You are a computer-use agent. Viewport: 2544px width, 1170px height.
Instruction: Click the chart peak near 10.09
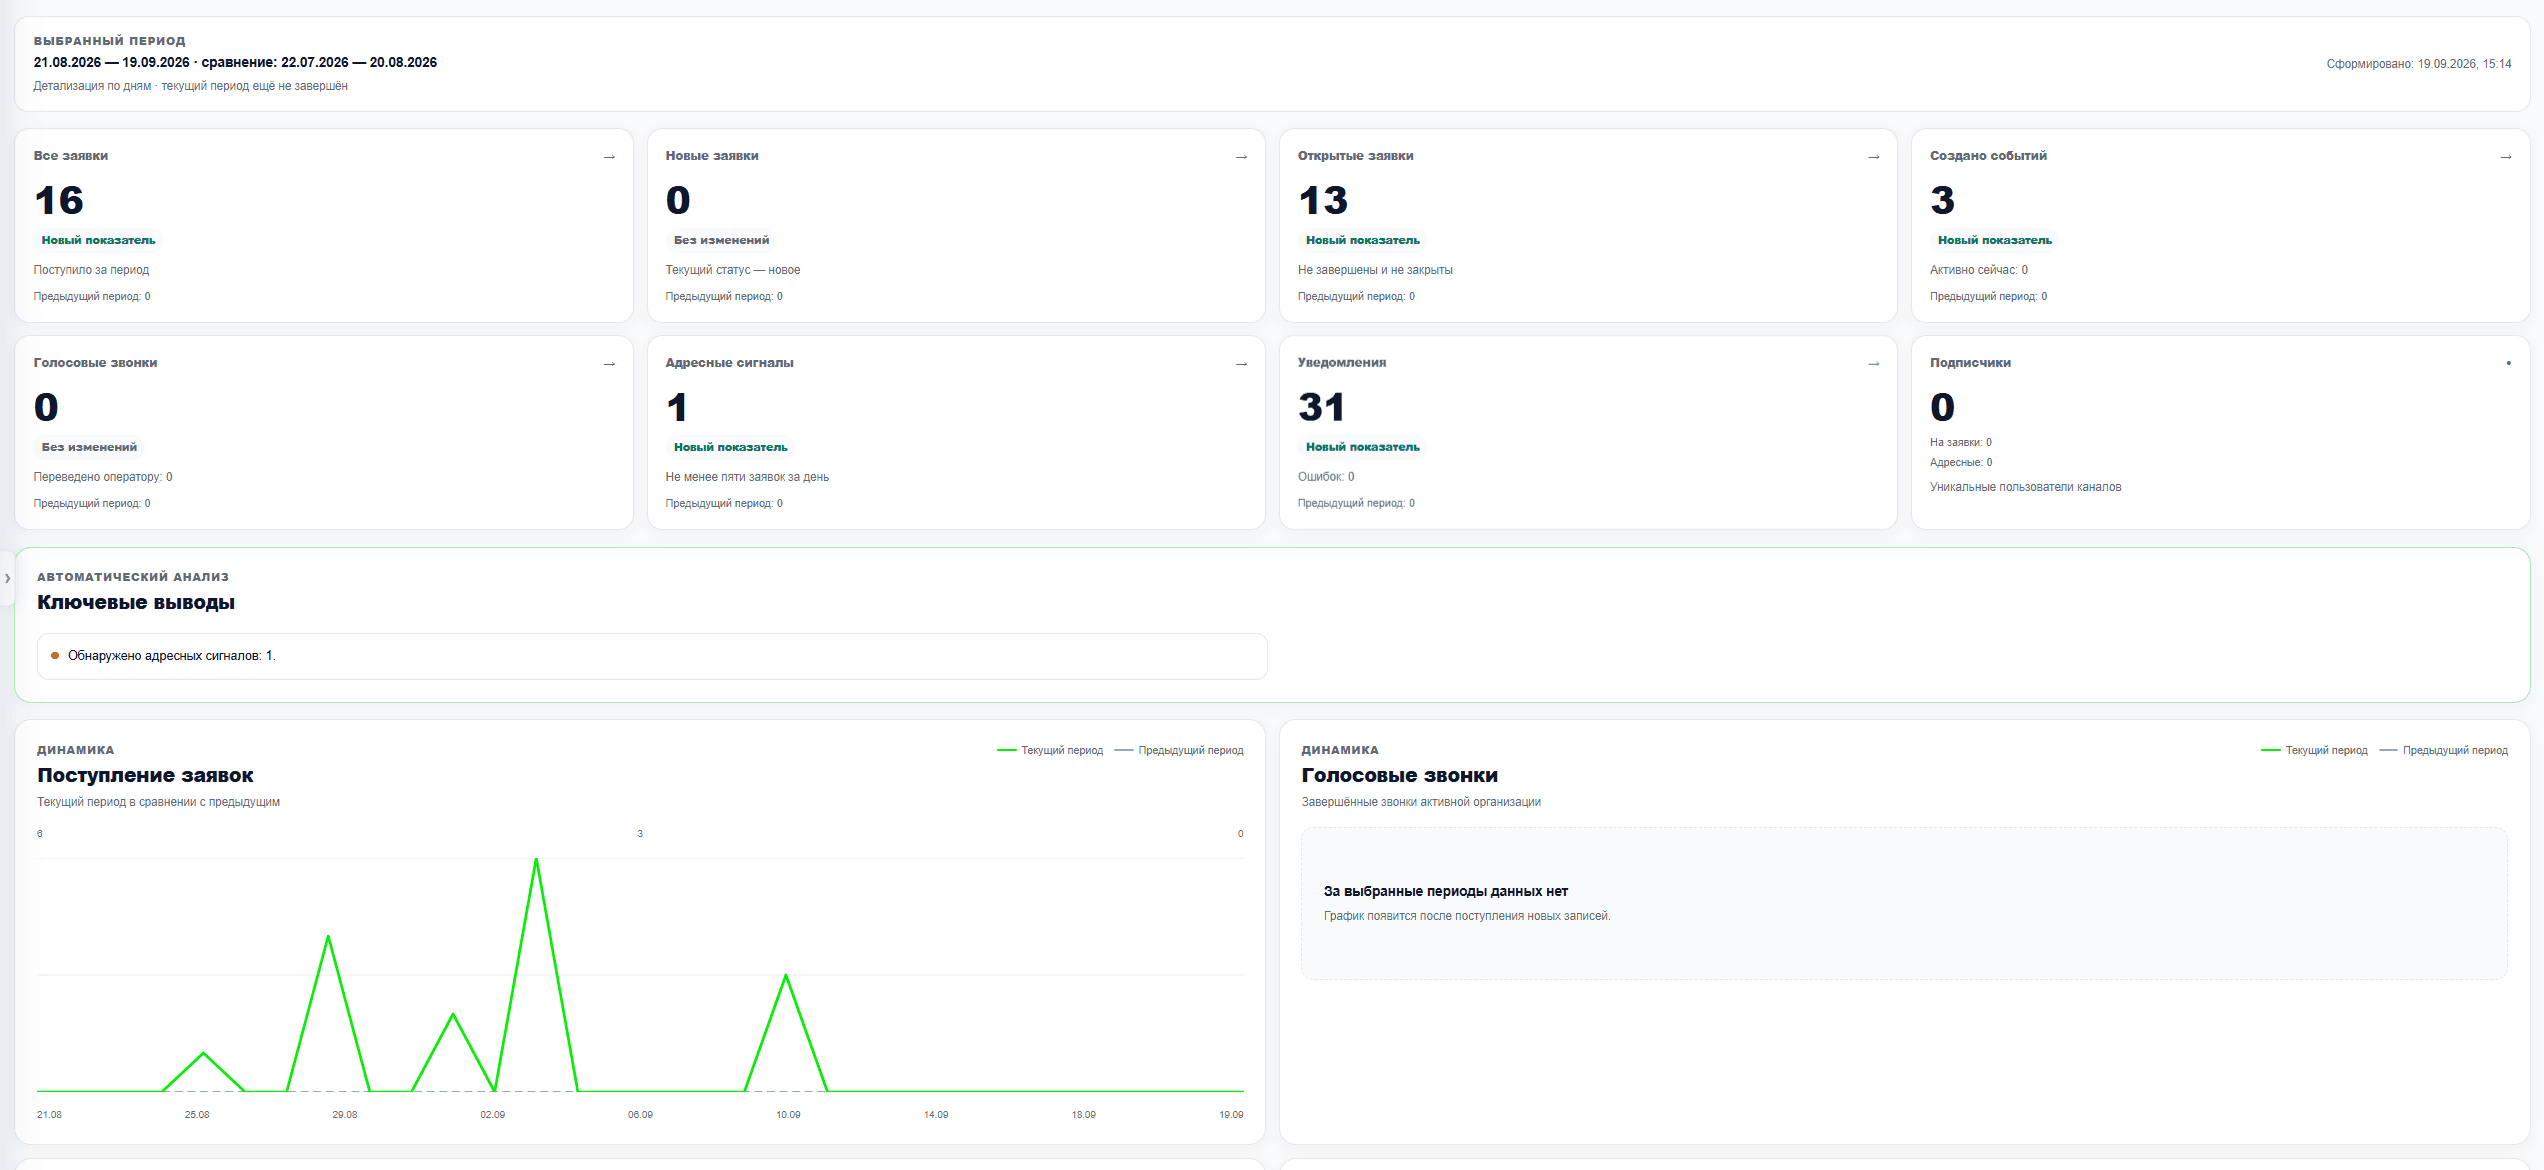click(x=786, y=976)
